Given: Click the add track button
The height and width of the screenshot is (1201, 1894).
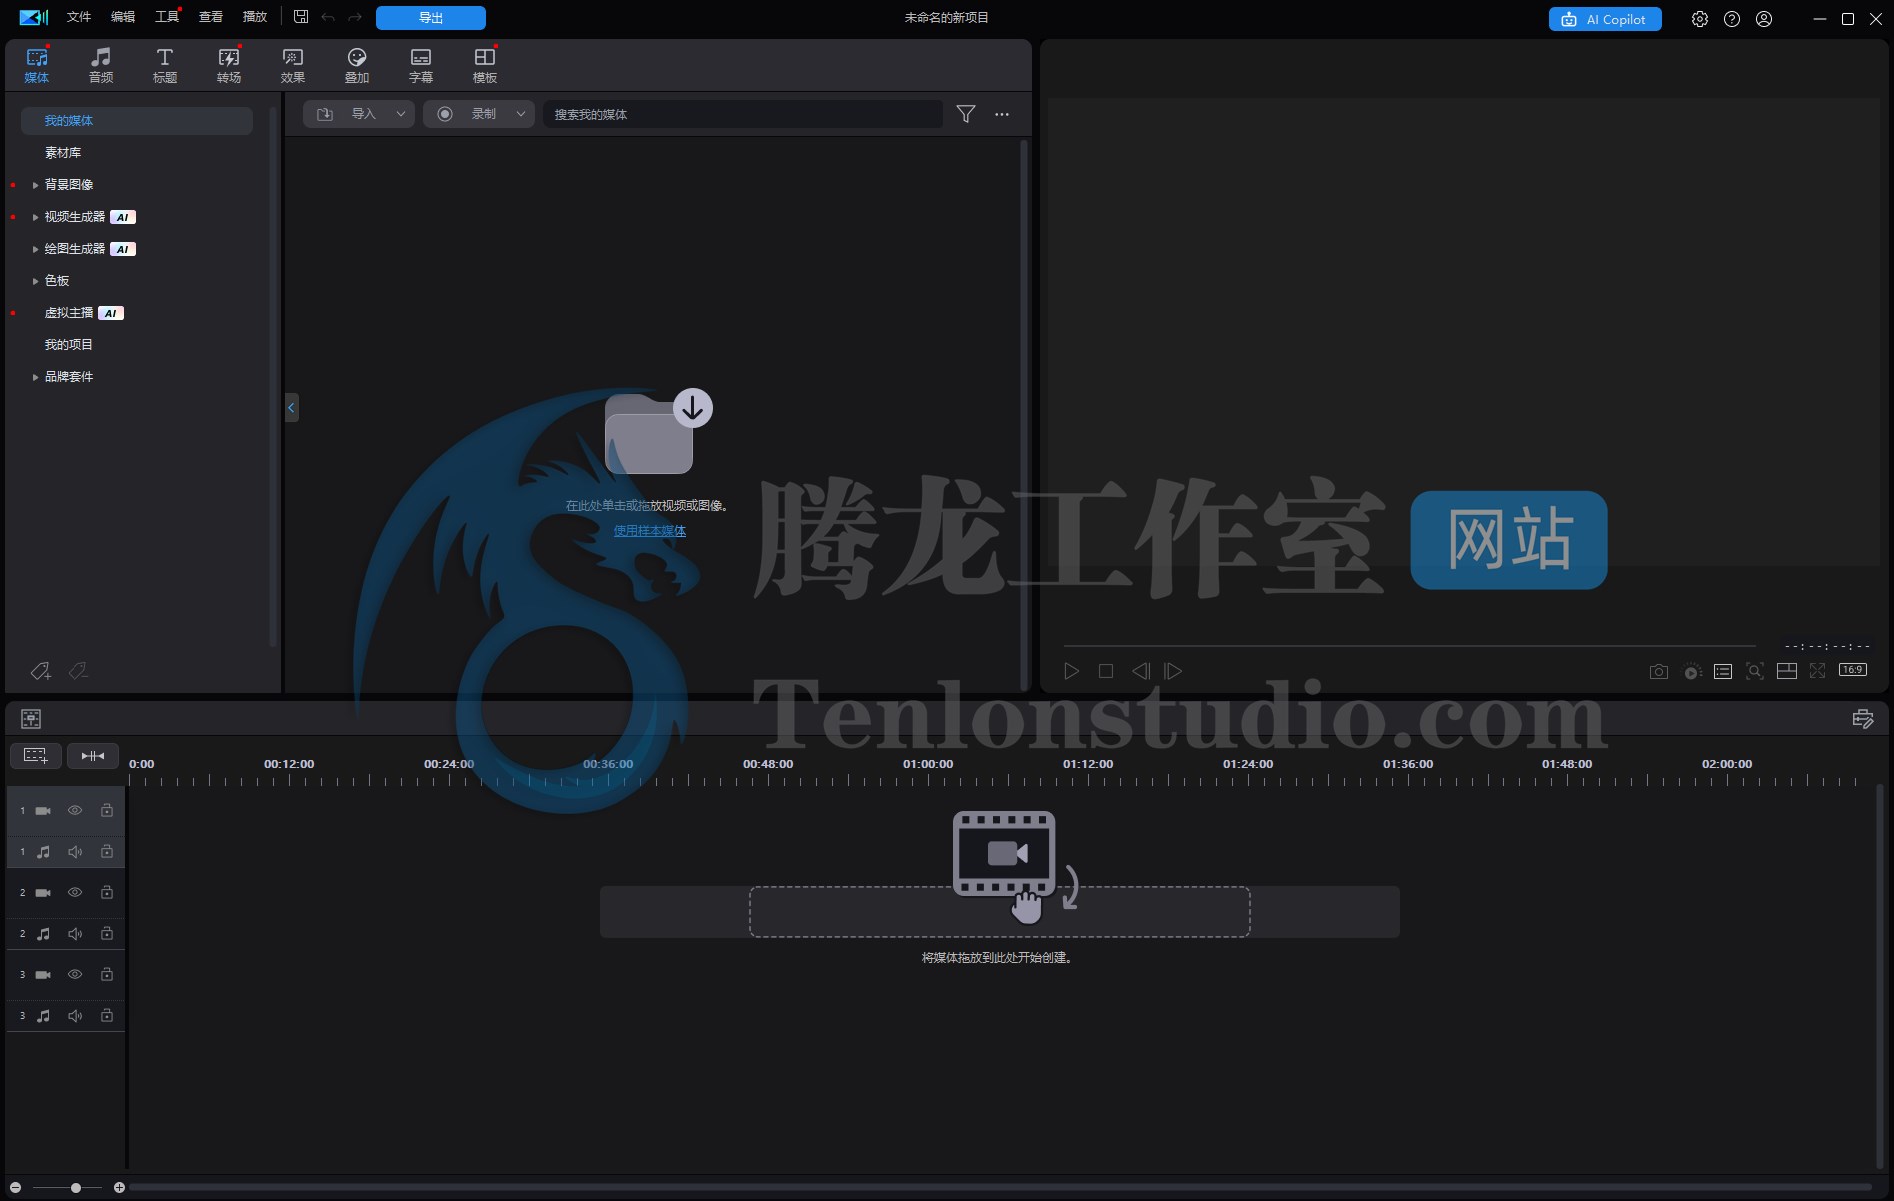Looking at the screenshot, I should click(x=36, y=756).
